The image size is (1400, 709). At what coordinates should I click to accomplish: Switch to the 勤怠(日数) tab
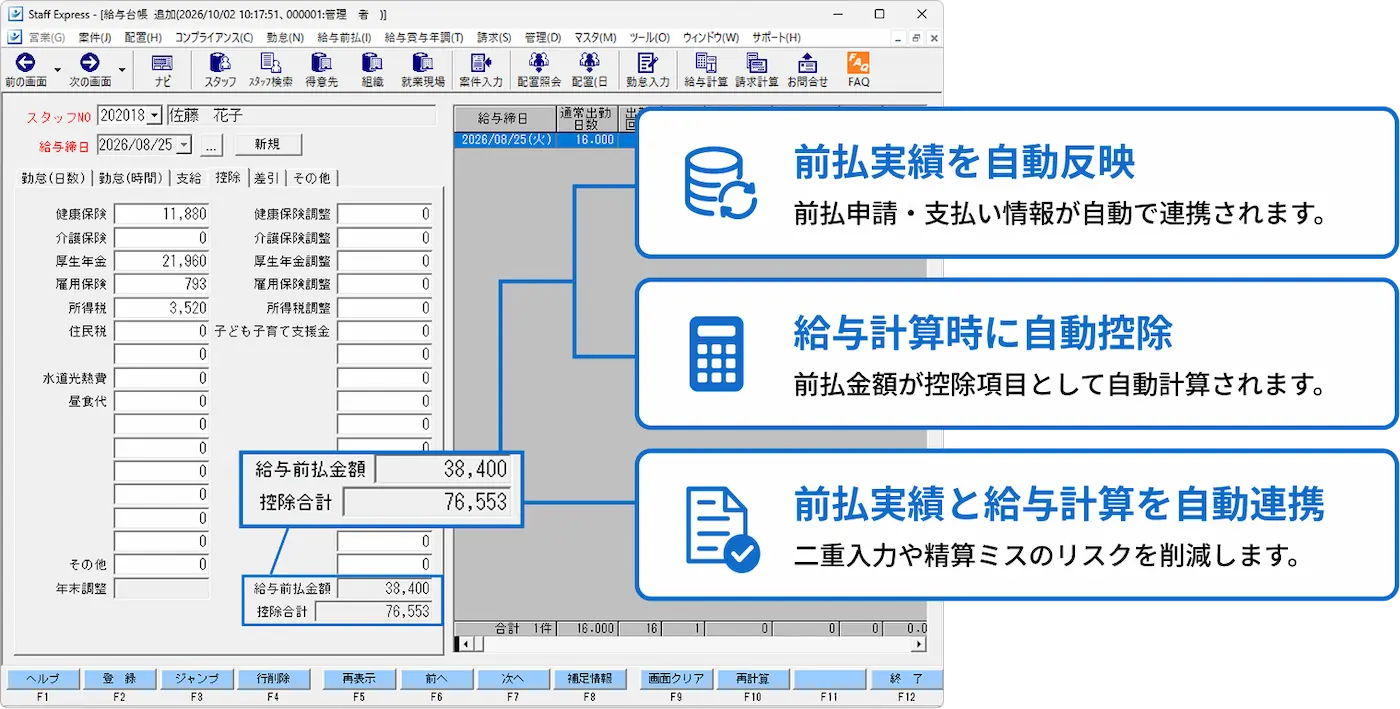coord(55,178)
